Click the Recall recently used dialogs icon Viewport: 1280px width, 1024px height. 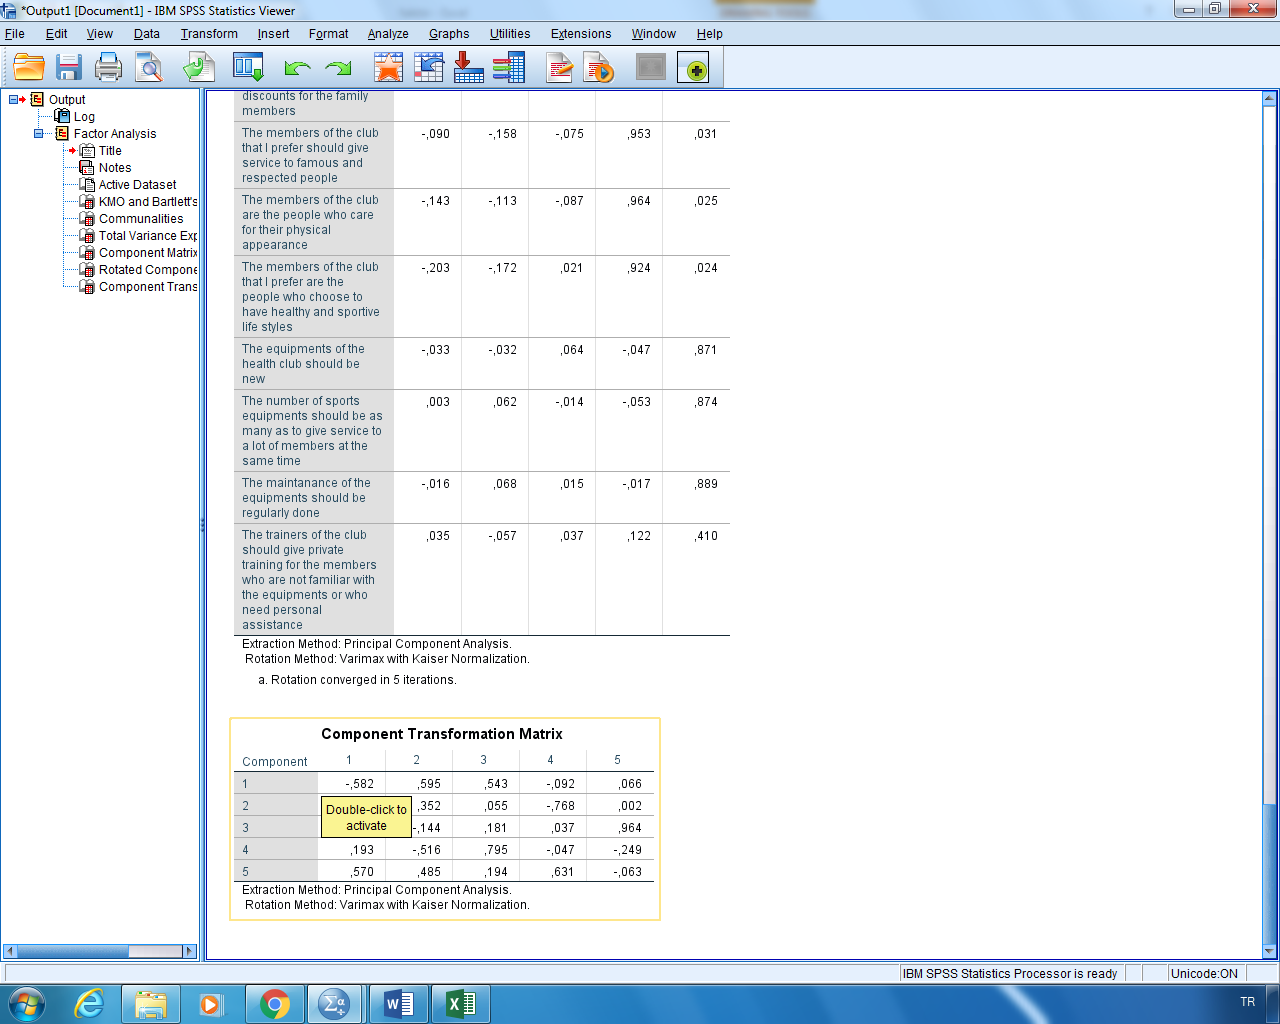[248, 68]
